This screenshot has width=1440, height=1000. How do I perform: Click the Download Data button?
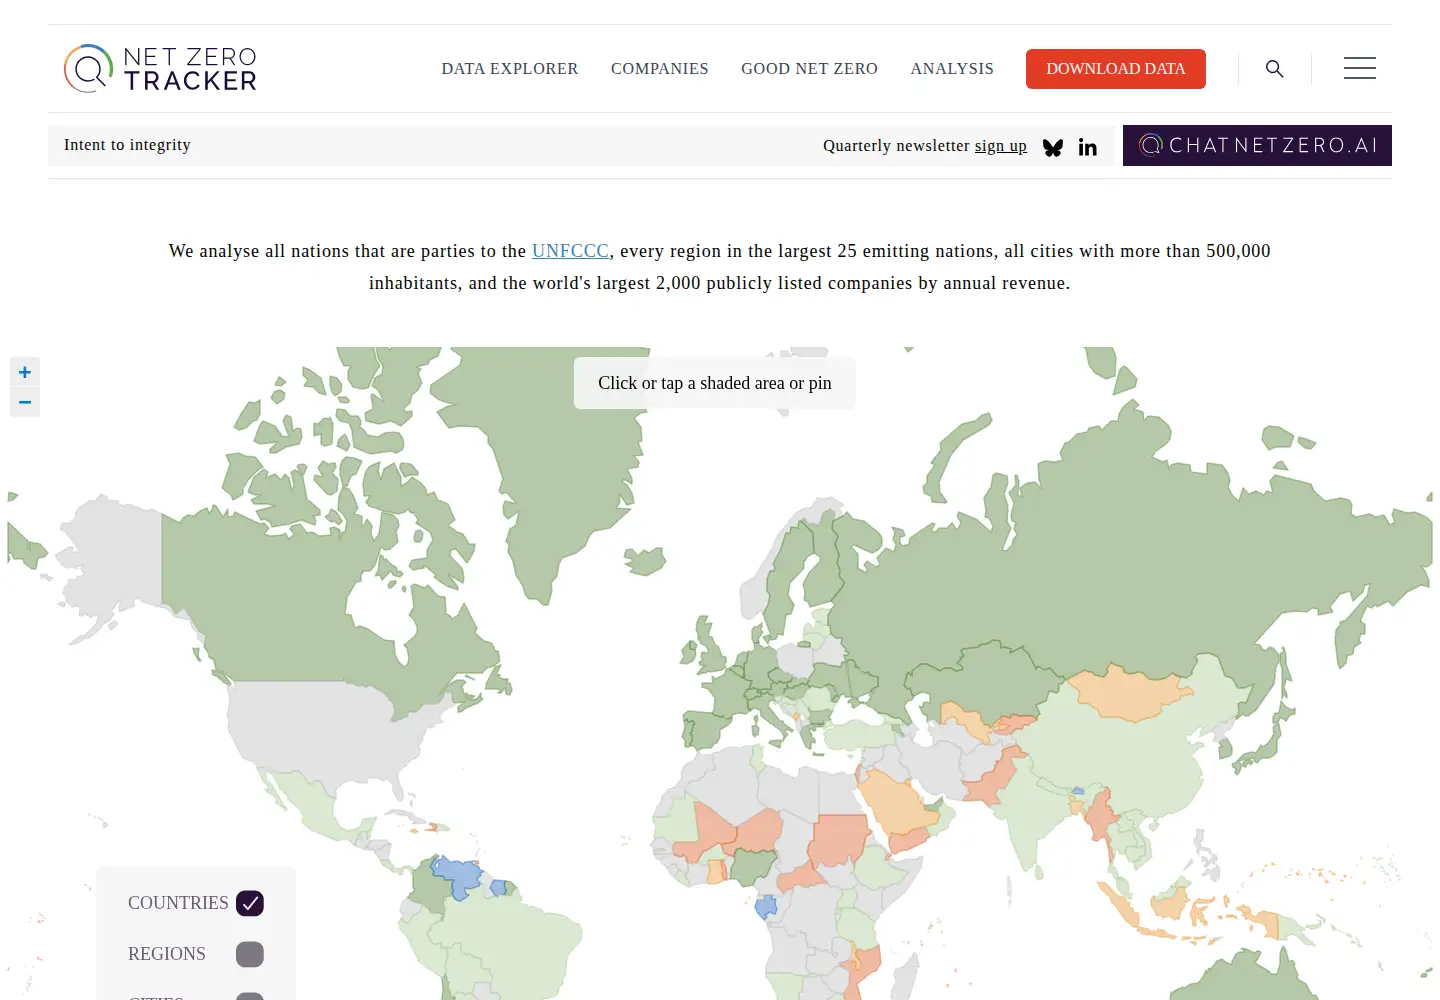1116,69
